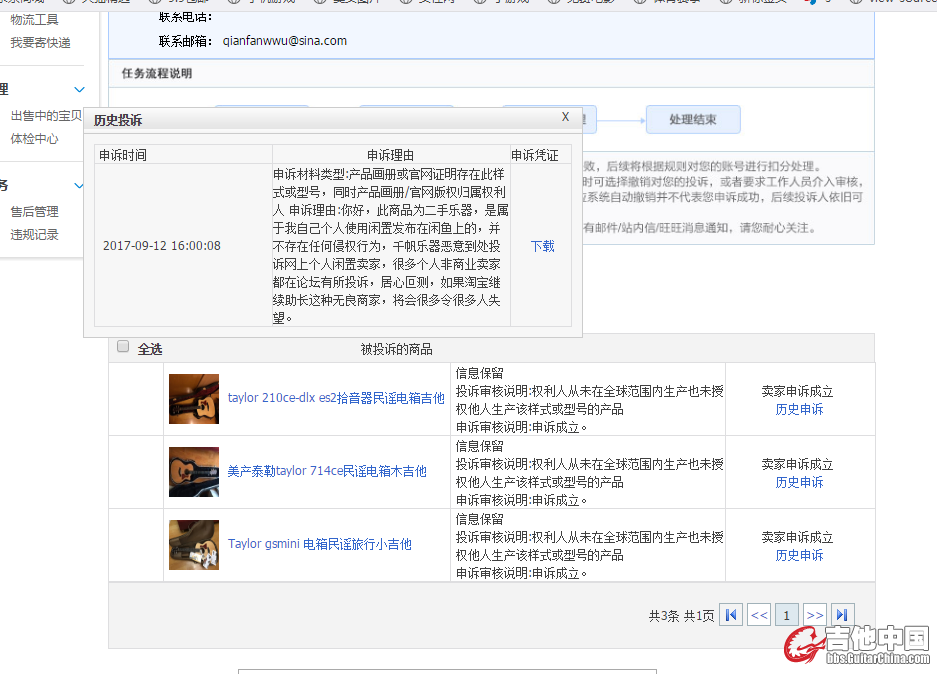
Task: Click the 申诉时间 column header
Action: pyautogui.click(x=123, y=155)
